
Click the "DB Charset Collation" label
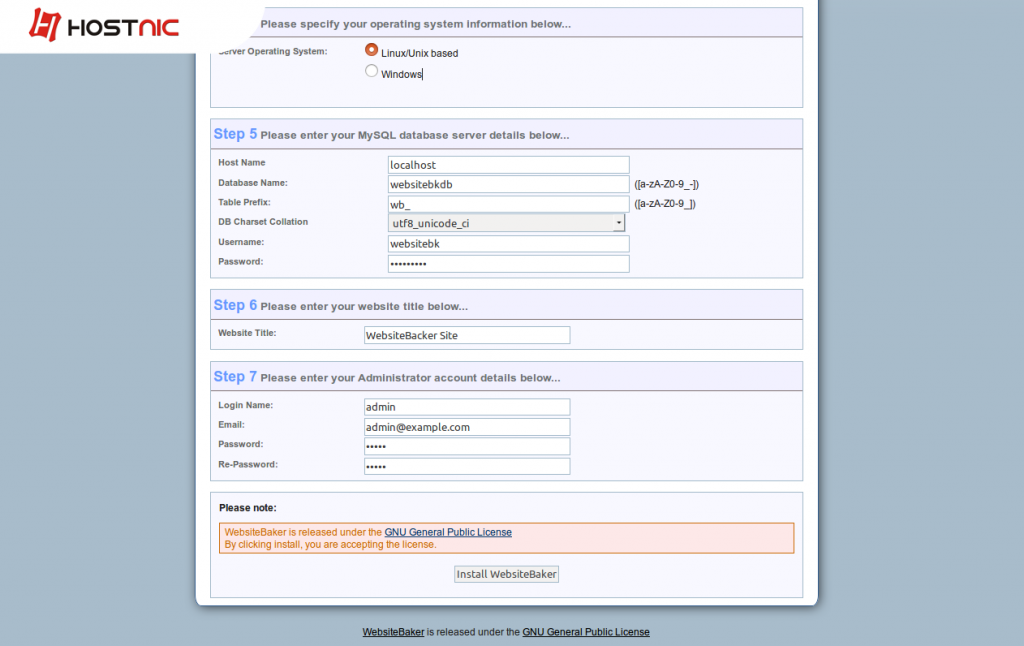[263, 222]
